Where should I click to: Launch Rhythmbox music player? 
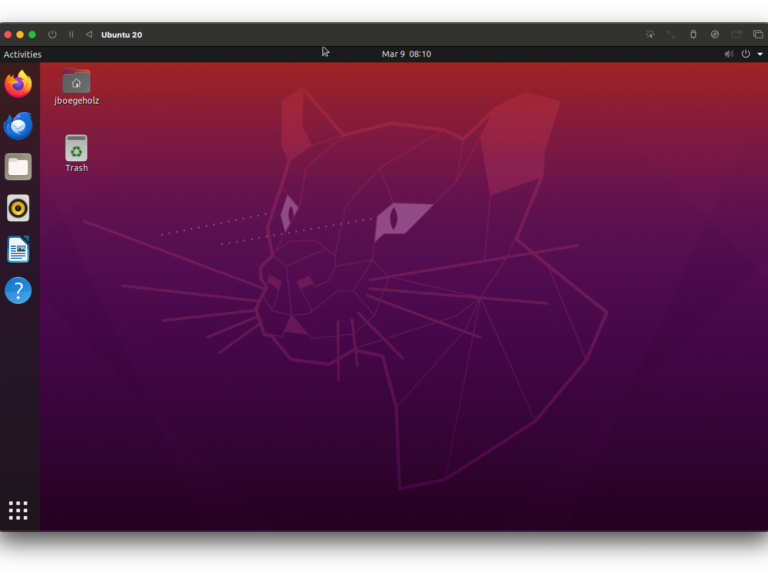pos(18,208)
